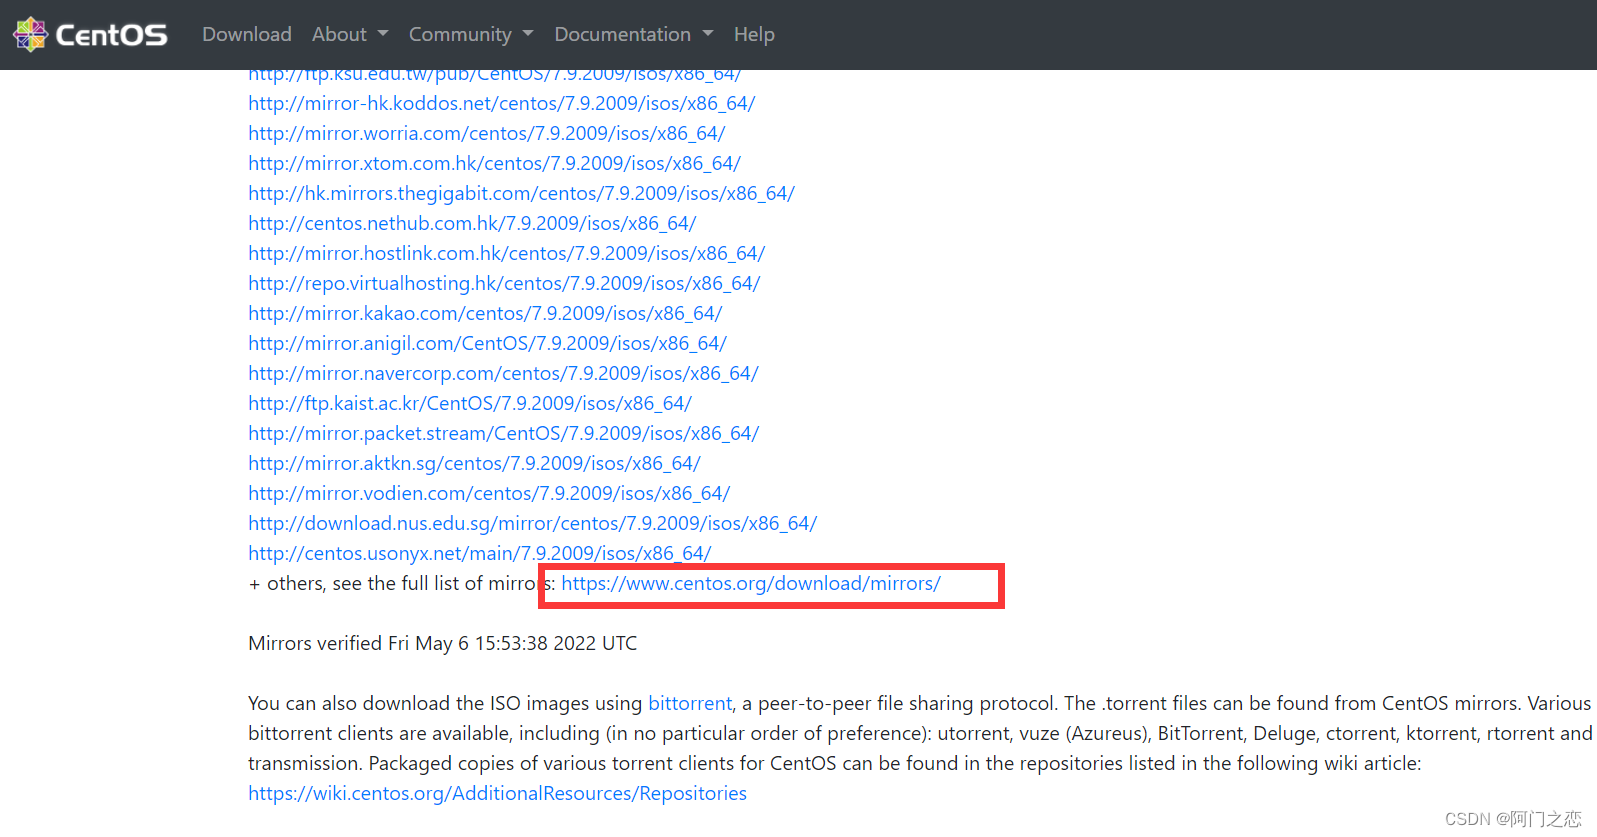Open the mirror.aktkn.sg mirror link
The image size is (1597, 837).
[475, 463]
